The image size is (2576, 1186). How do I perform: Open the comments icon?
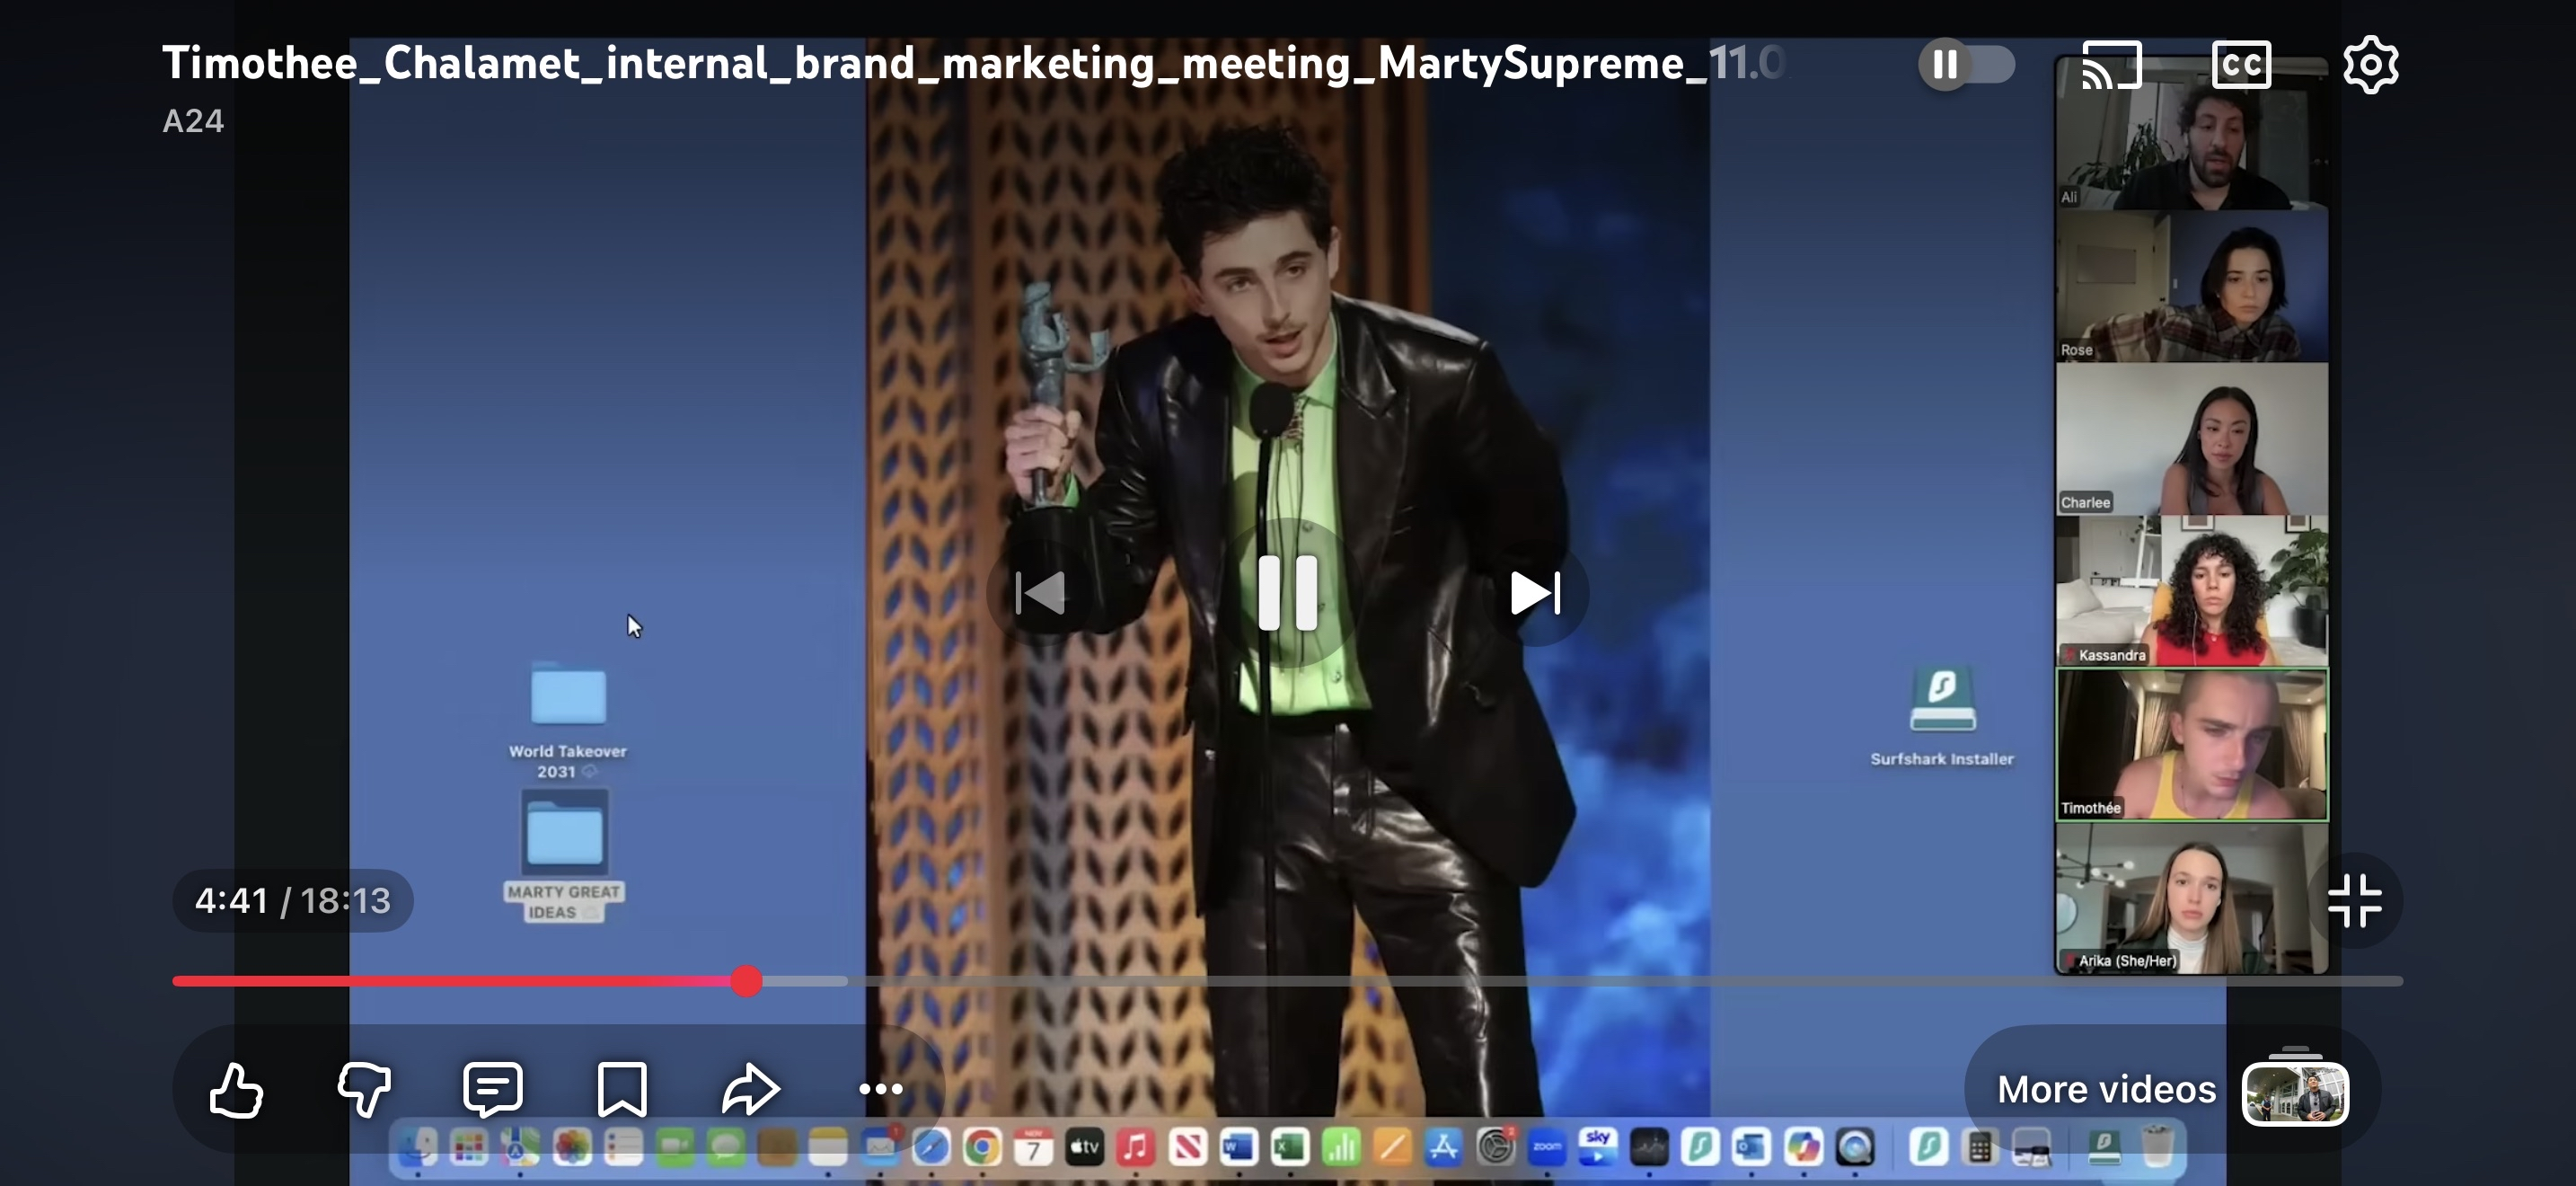click(493, 1089)
